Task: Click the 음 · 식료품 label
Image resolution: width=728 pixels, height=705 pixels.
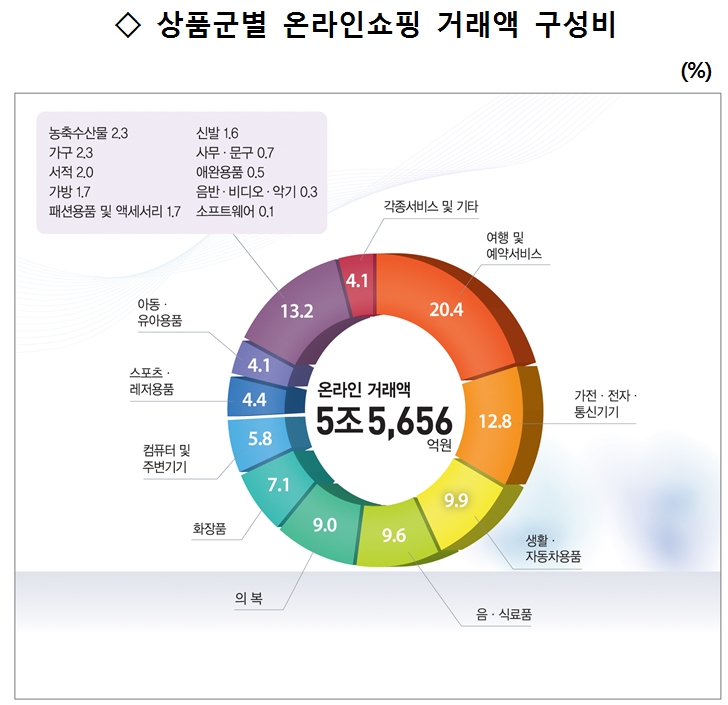Action: tap(504, 614)
